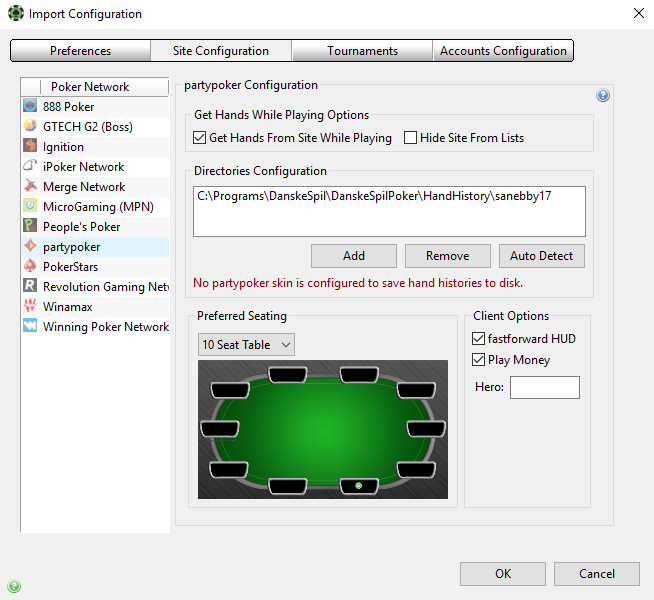Choose iPoker Network from the list

point(95,167)
